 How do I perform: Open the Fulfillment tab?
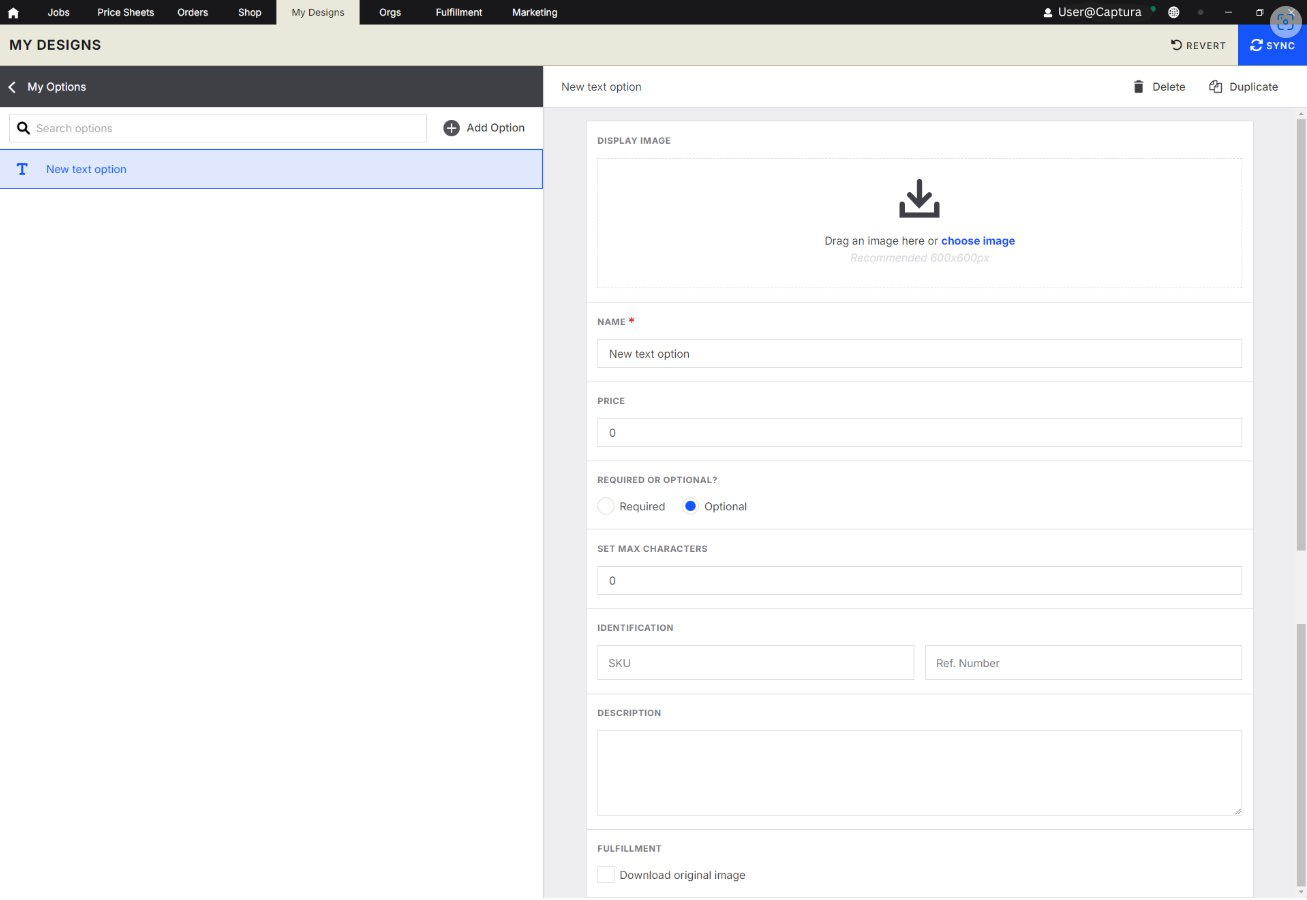tap(459, 13)
